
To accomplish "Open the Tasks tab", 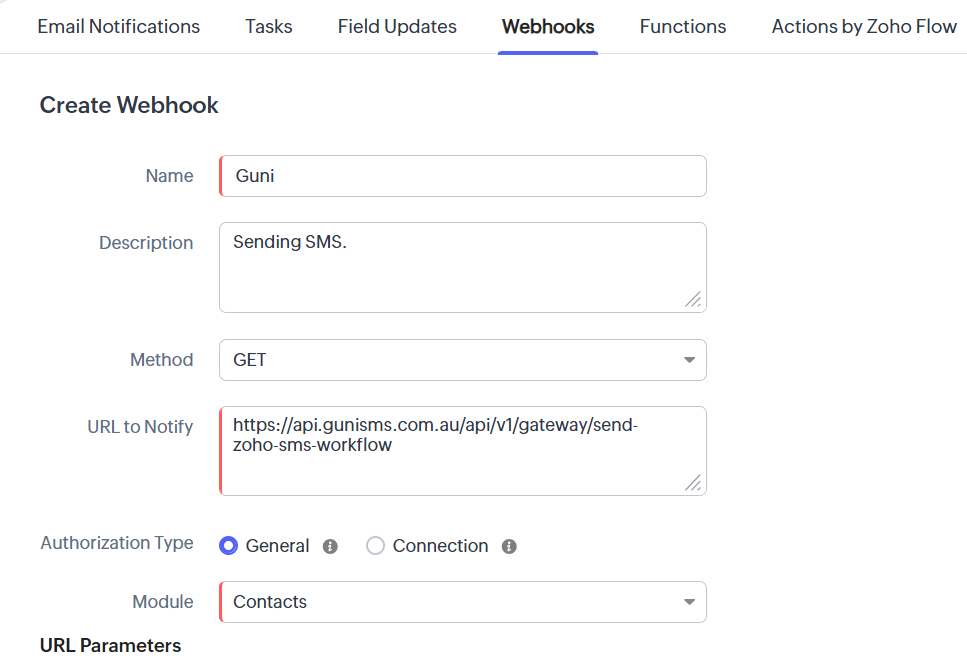I will pos(269,27).
